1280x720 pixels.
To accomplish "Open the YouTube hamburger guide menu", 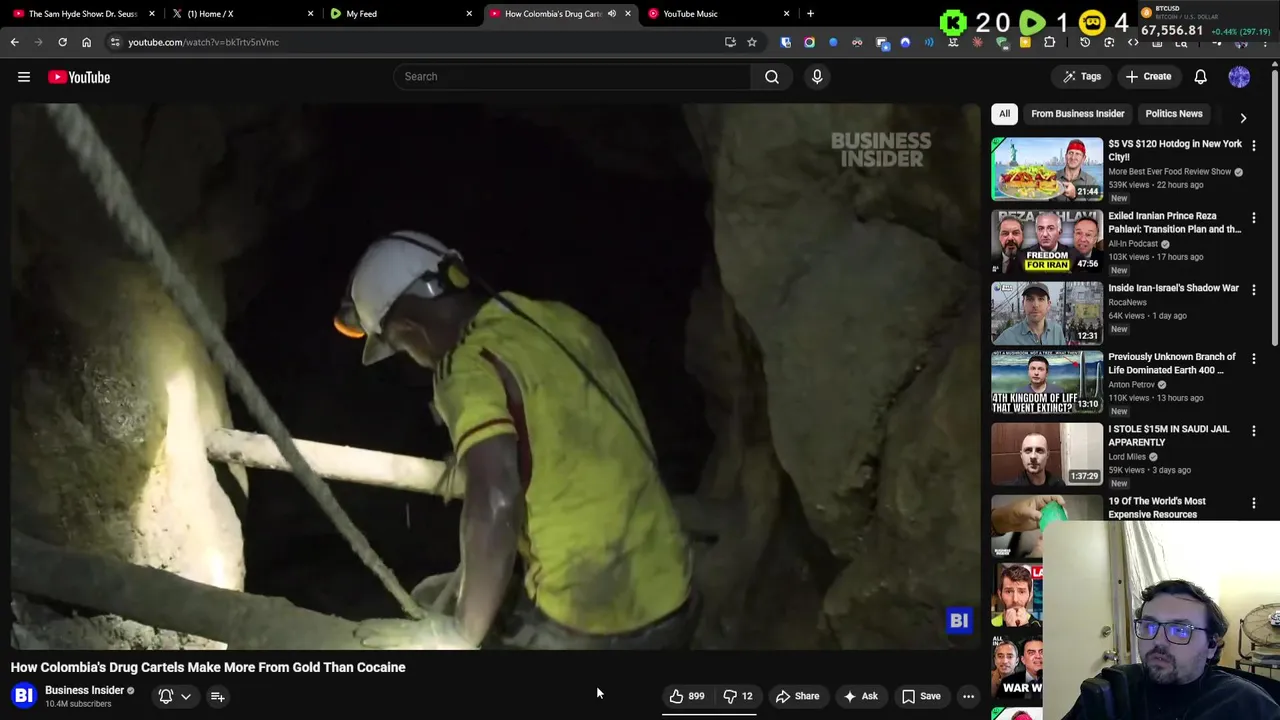I will [24, 77].
